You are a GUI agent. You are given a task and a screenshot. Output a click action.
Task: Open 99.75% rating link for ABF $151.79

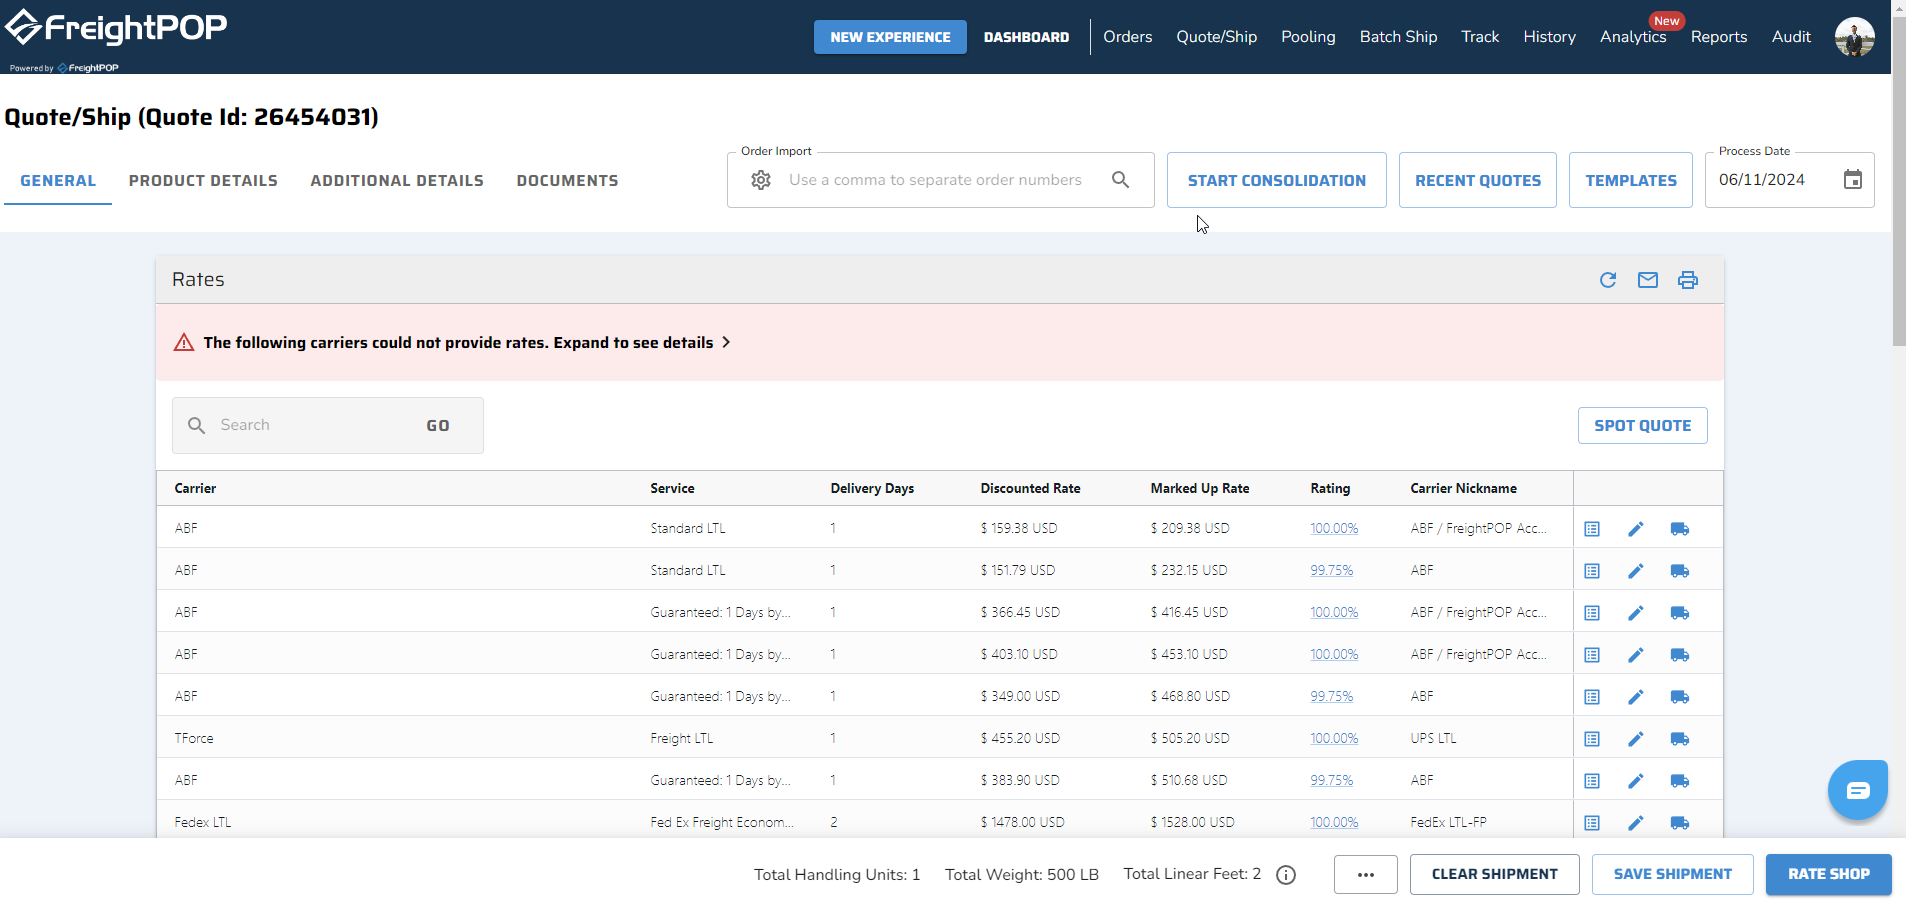[1332, 571]
